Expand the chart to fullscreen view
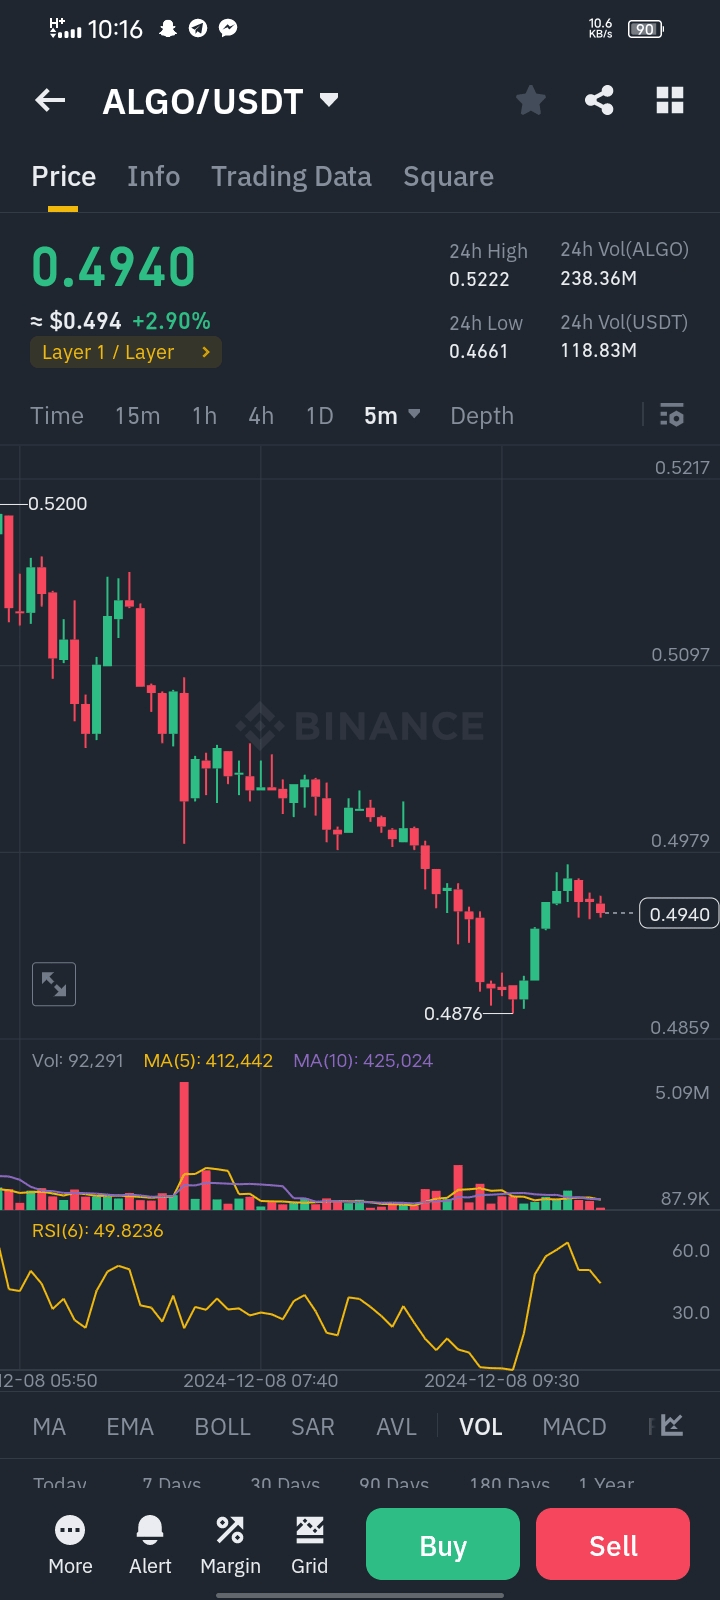Viewport: 720px width, 1600px height. point(53,984)
